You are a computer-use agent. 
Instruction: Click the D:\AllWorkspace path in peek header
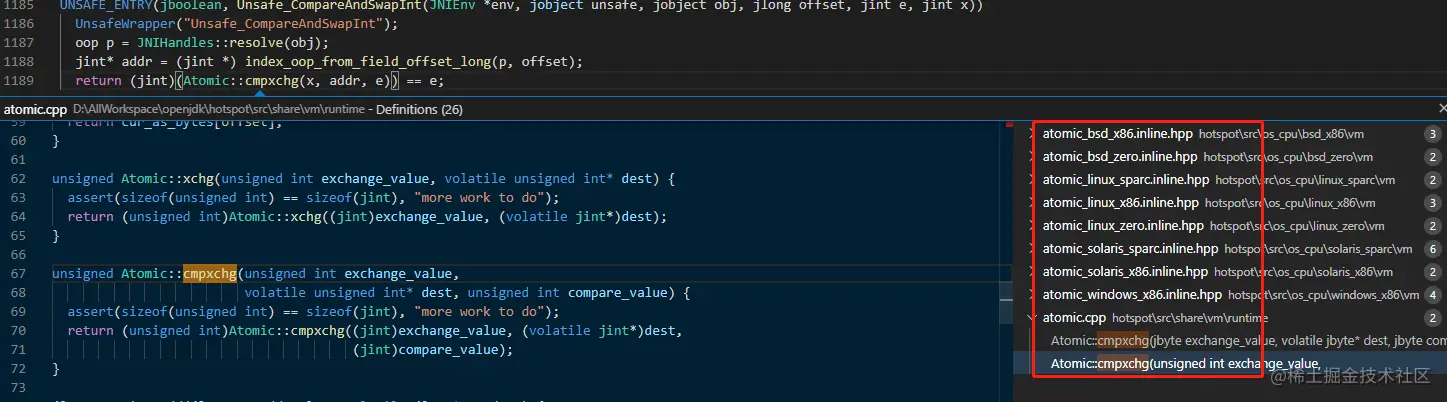coord(219,108)
